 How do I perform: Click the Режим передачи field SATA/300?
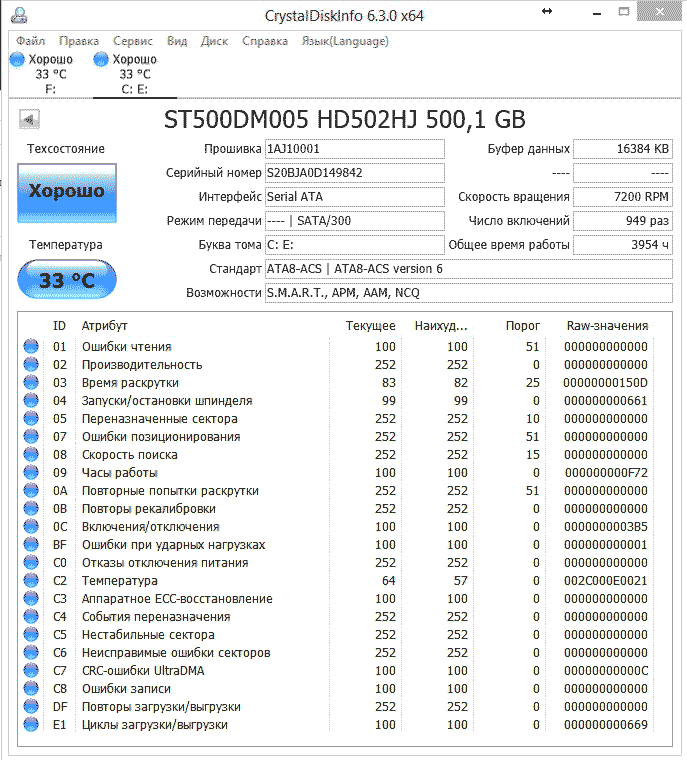click(354, 221)
